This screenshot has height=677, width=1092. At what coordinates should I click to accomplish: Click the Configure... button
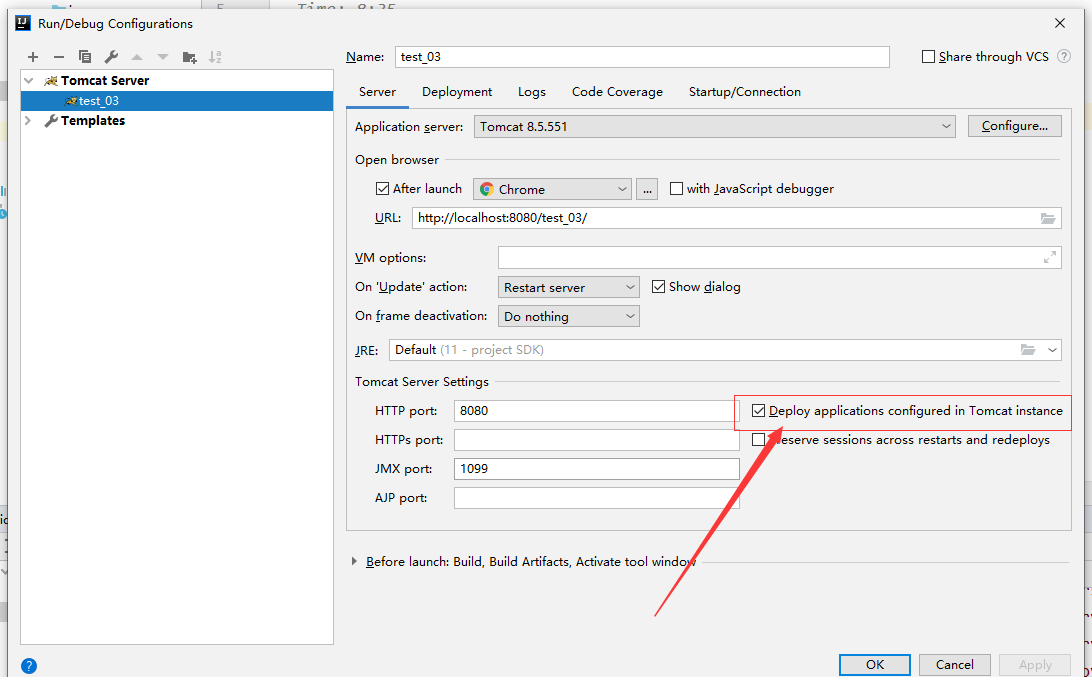point(1015,126)
